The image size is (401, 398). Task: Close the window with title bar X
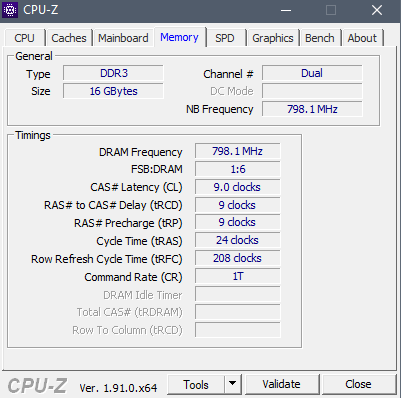click(x=377, y=11)
